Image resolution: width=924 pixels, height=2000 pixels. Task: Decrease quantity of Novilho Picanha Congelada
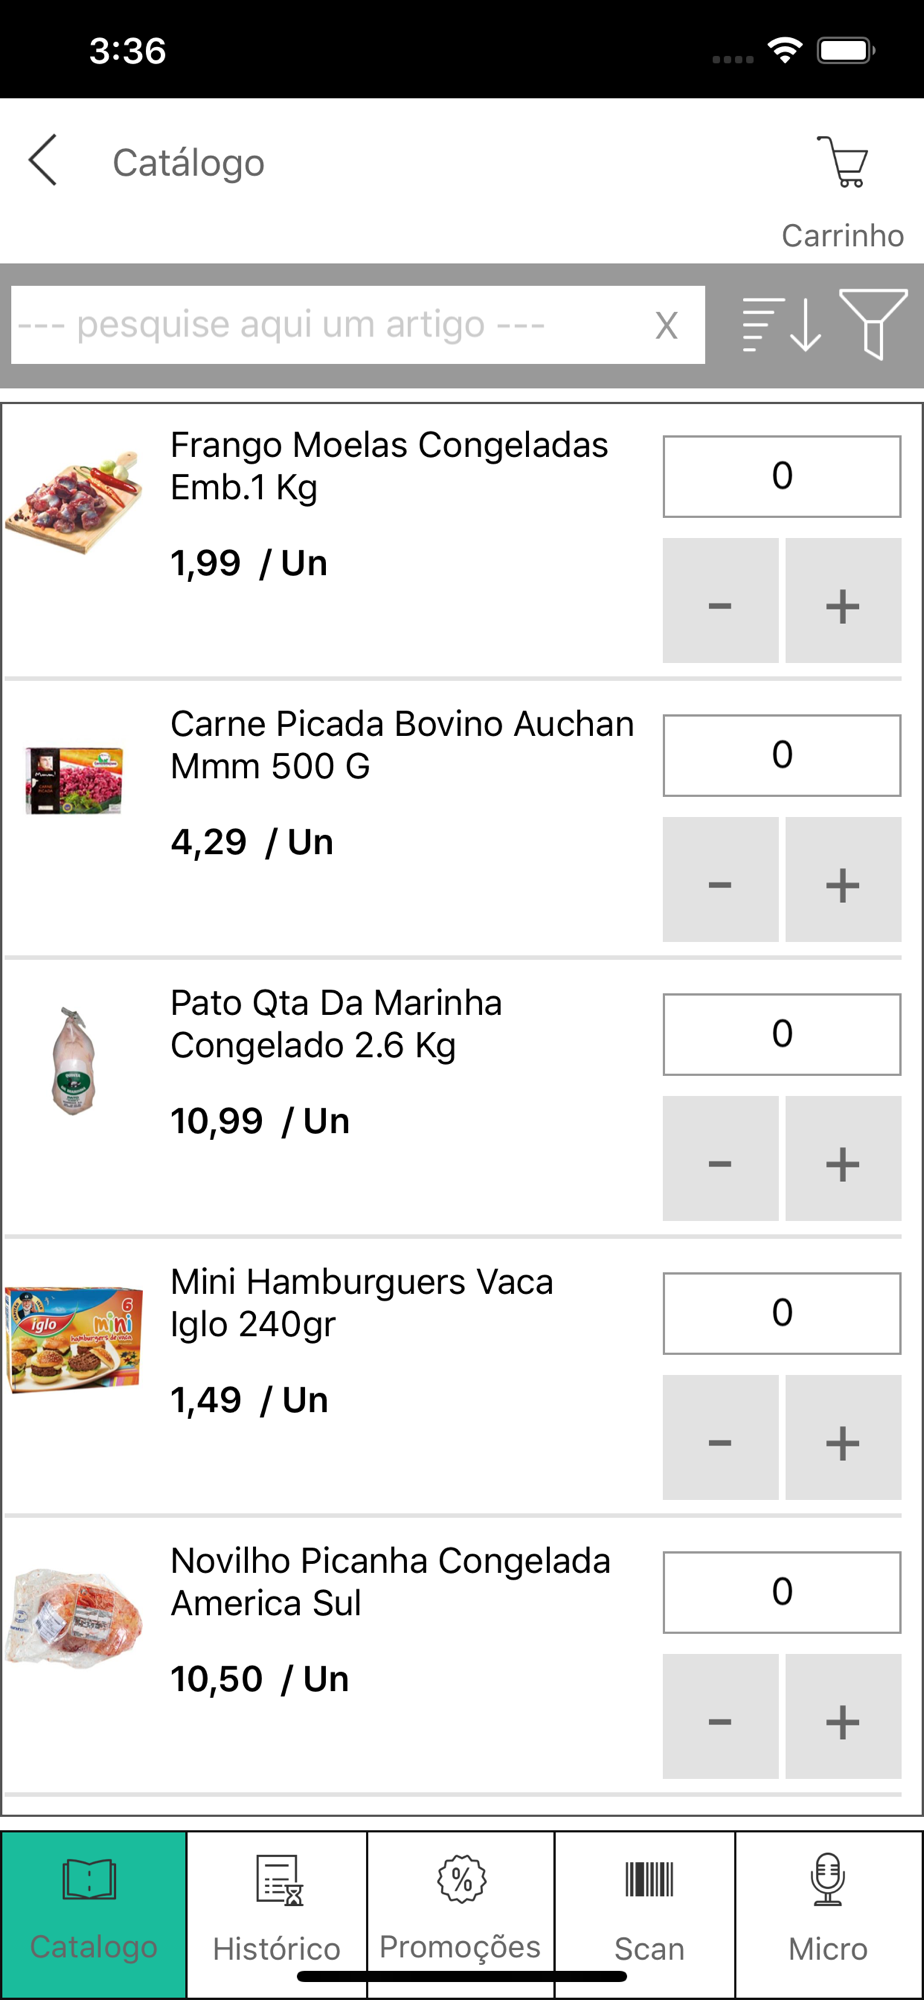[x=720, y=1718]
